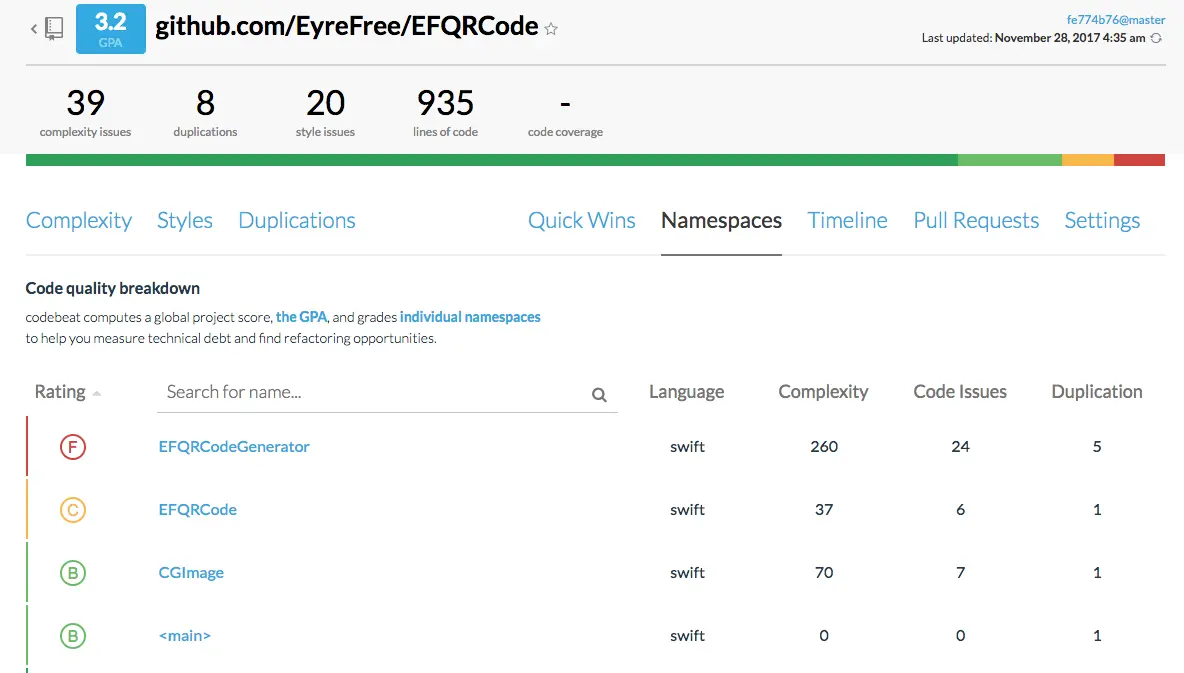This screenshot has height=673, width=1184.
Task: Open the EFQRCode namespace
Action: pyautogui.click(x=198, y=510)
